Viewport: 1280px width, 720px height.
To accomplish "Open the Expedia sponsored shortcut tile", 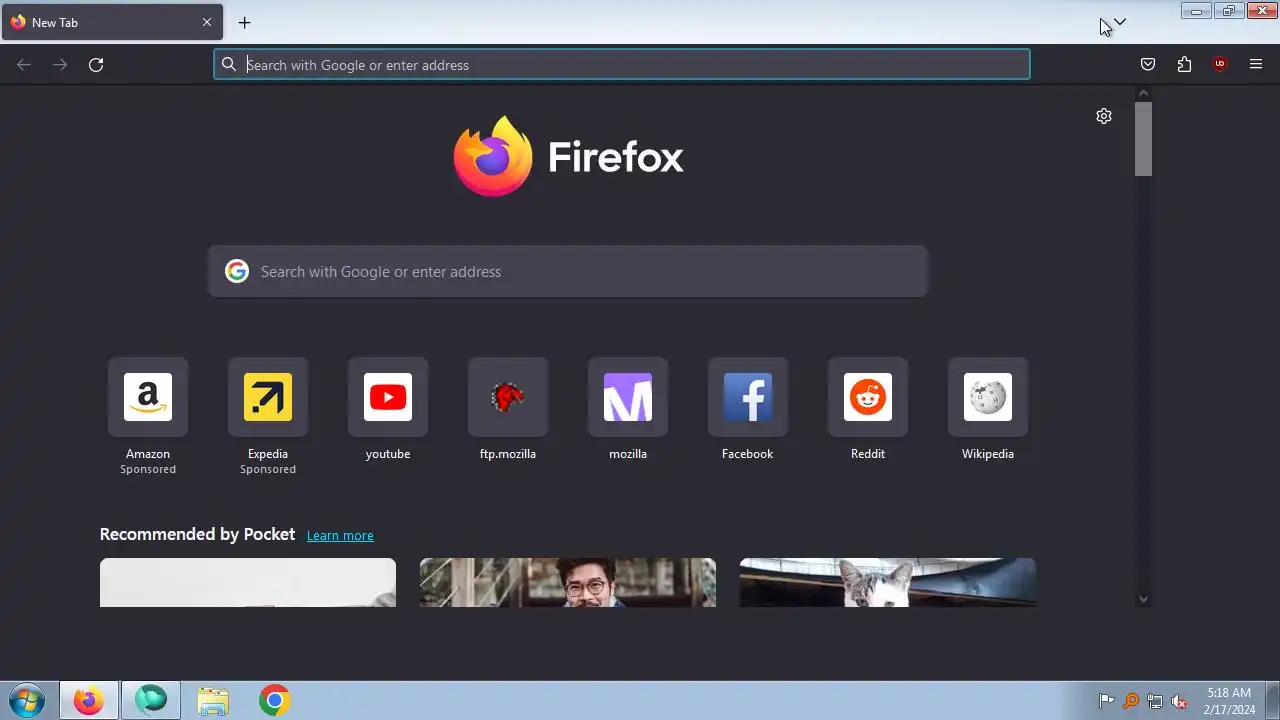I will click(268, 397).
